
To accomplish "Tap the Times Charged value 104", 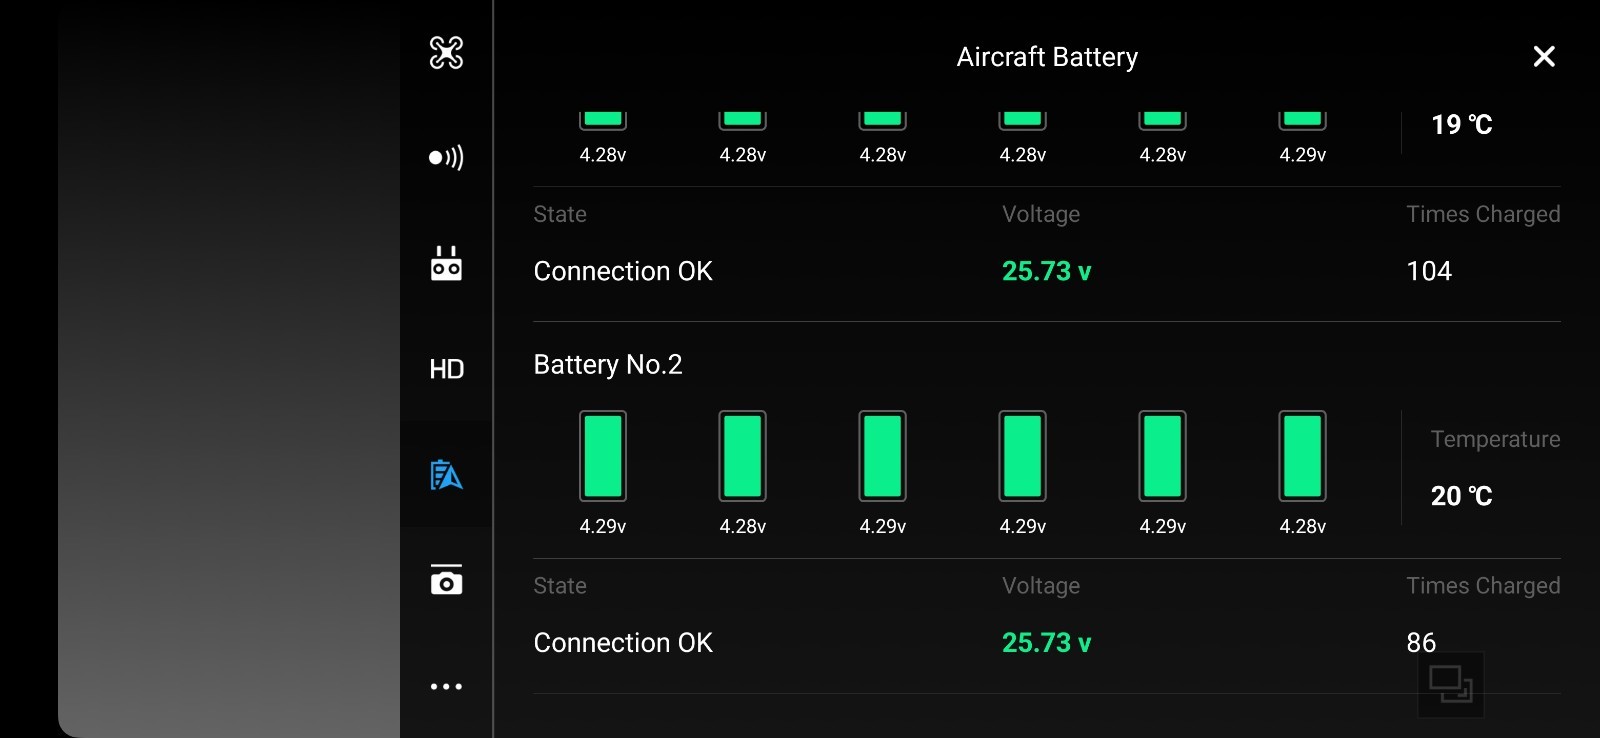I will coord(1429,271).
